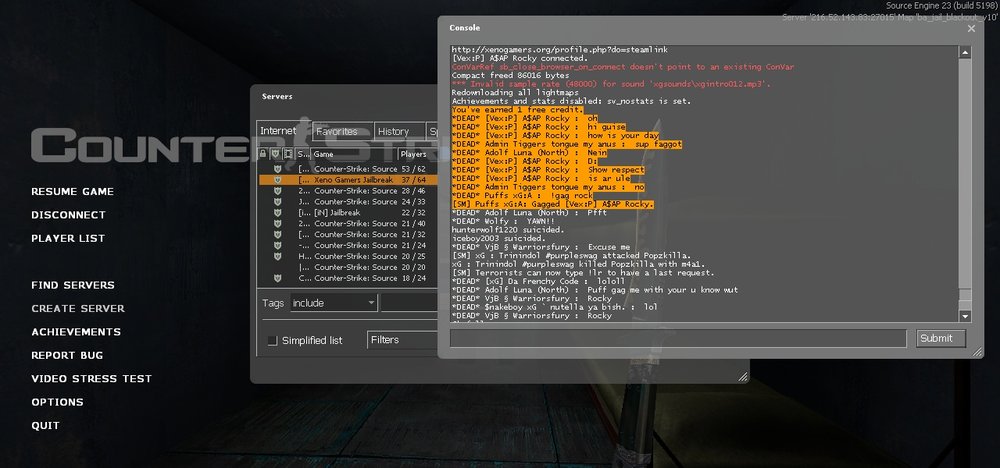
Task: Click the VAC shield icon on the 28 / 46 row
Action: coord(277,191)
